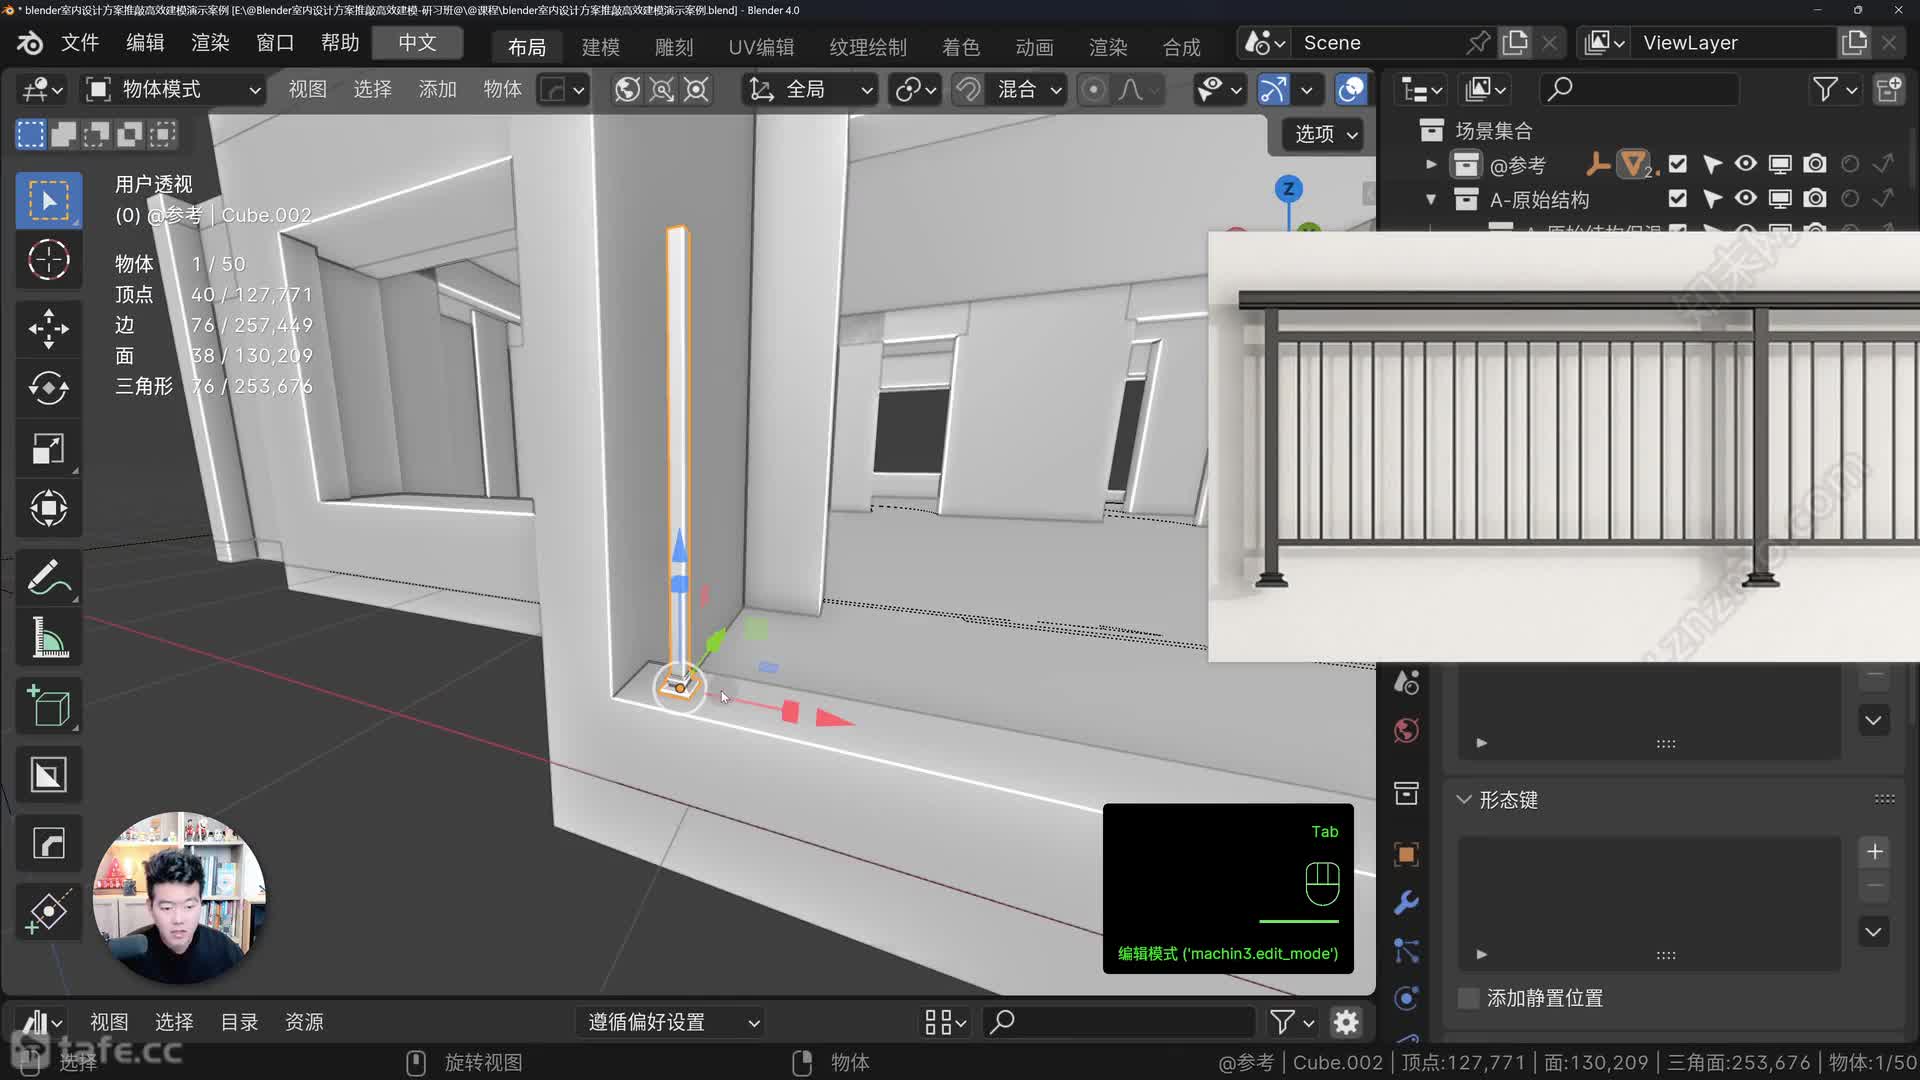Enable 添加静置位置 checkbox

pyautogui.click(x=1469, y=998)
